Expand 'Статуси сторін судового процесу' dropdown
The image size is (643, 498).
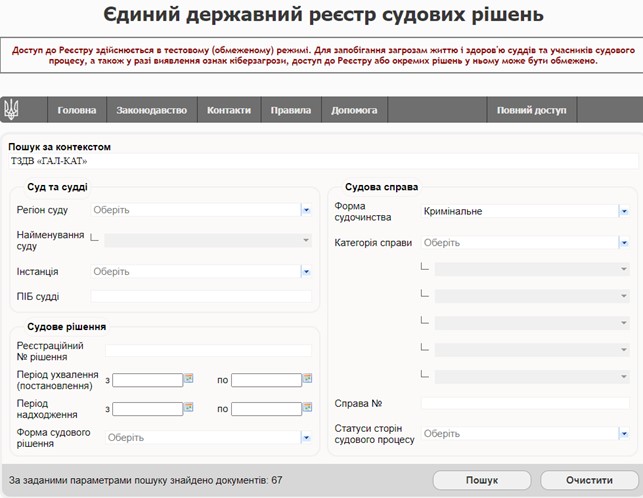(x=623, y=434)
